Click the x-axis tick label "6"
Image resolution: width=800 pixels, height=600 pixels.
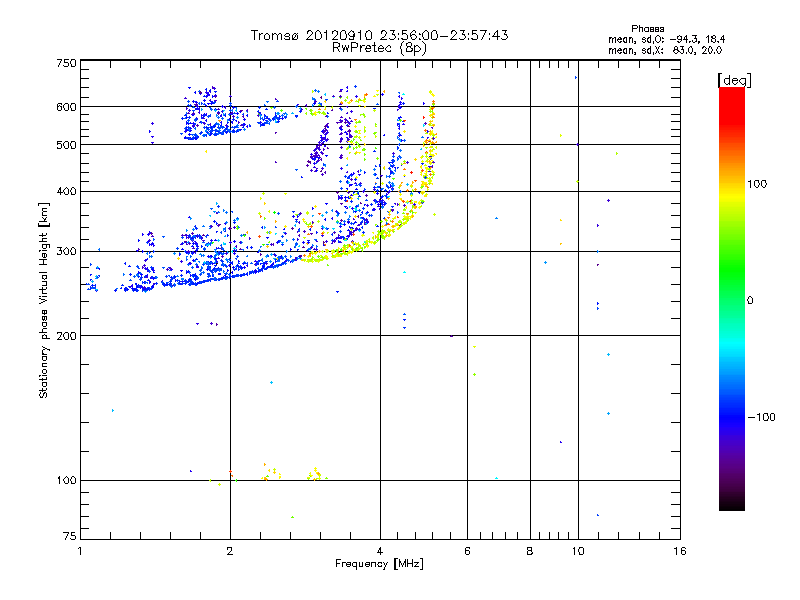point(467,551)
